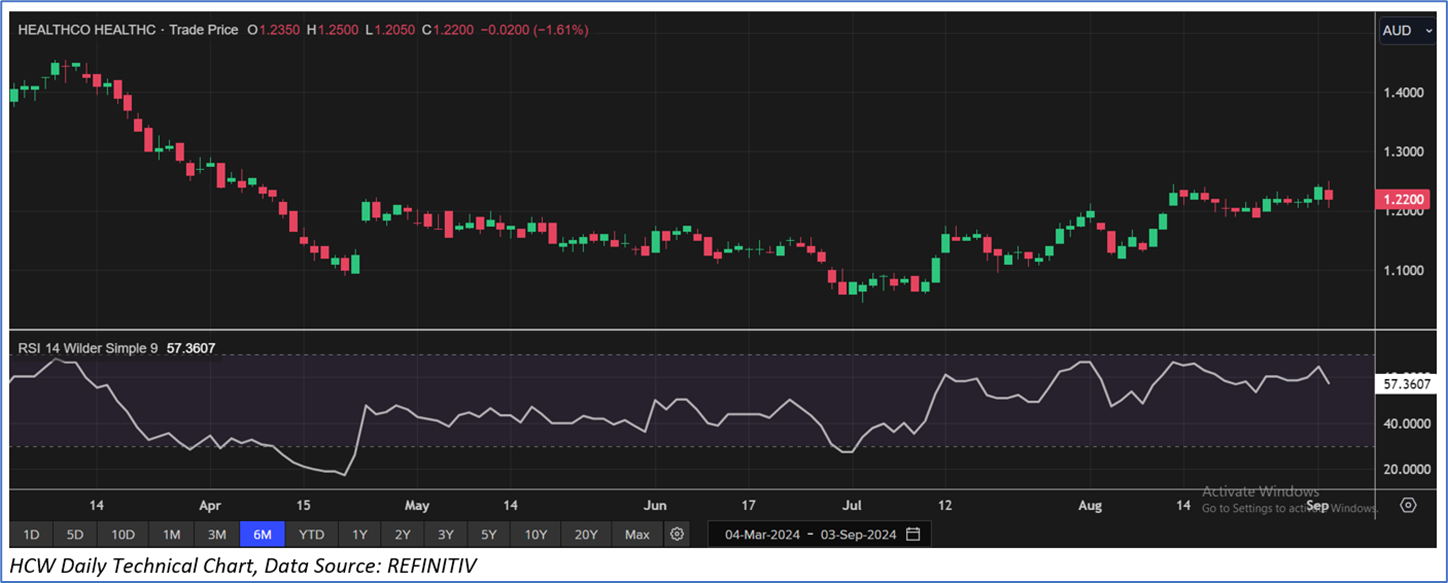Click the HEALTHCO Trade Price series label

[128, 30]
